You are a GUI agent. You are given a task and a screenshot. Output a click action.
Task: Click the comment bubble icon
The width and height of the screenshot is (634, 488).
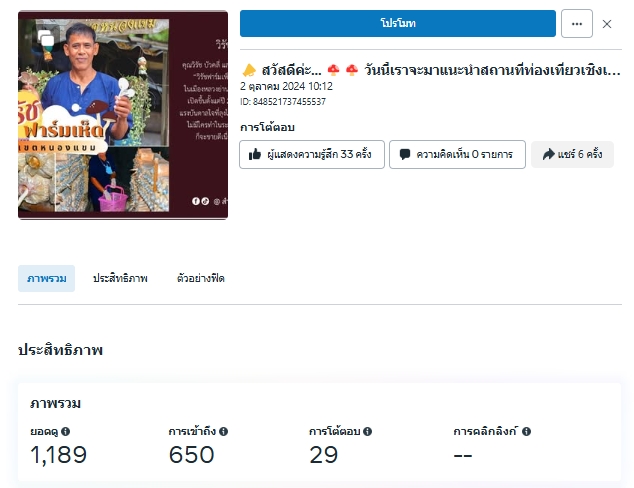click(405, 155)
